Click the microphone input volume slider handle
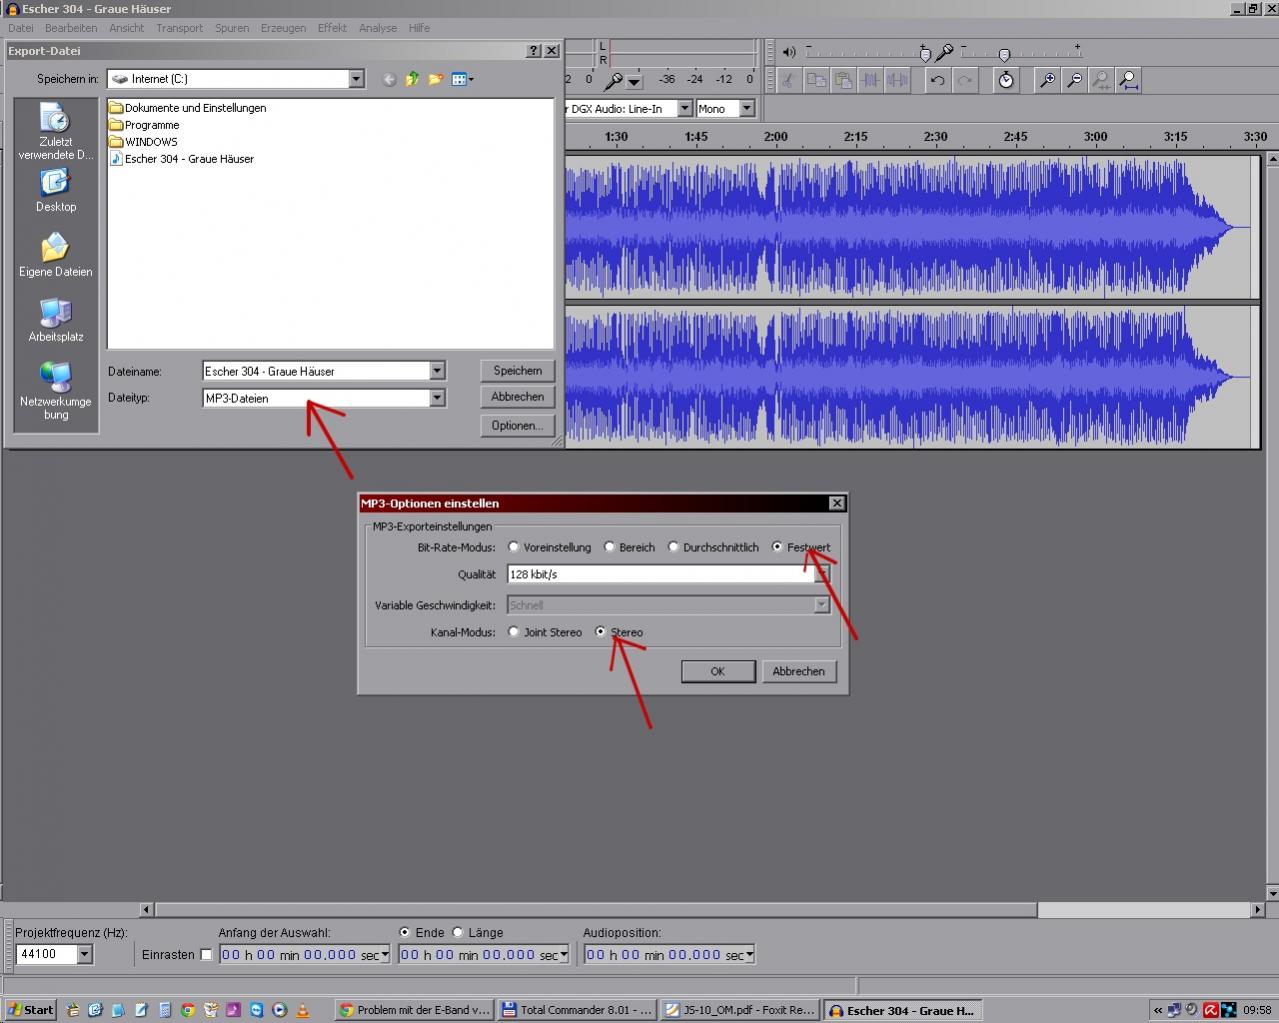The image size is (1279, 1023). tap(1004, 54)
